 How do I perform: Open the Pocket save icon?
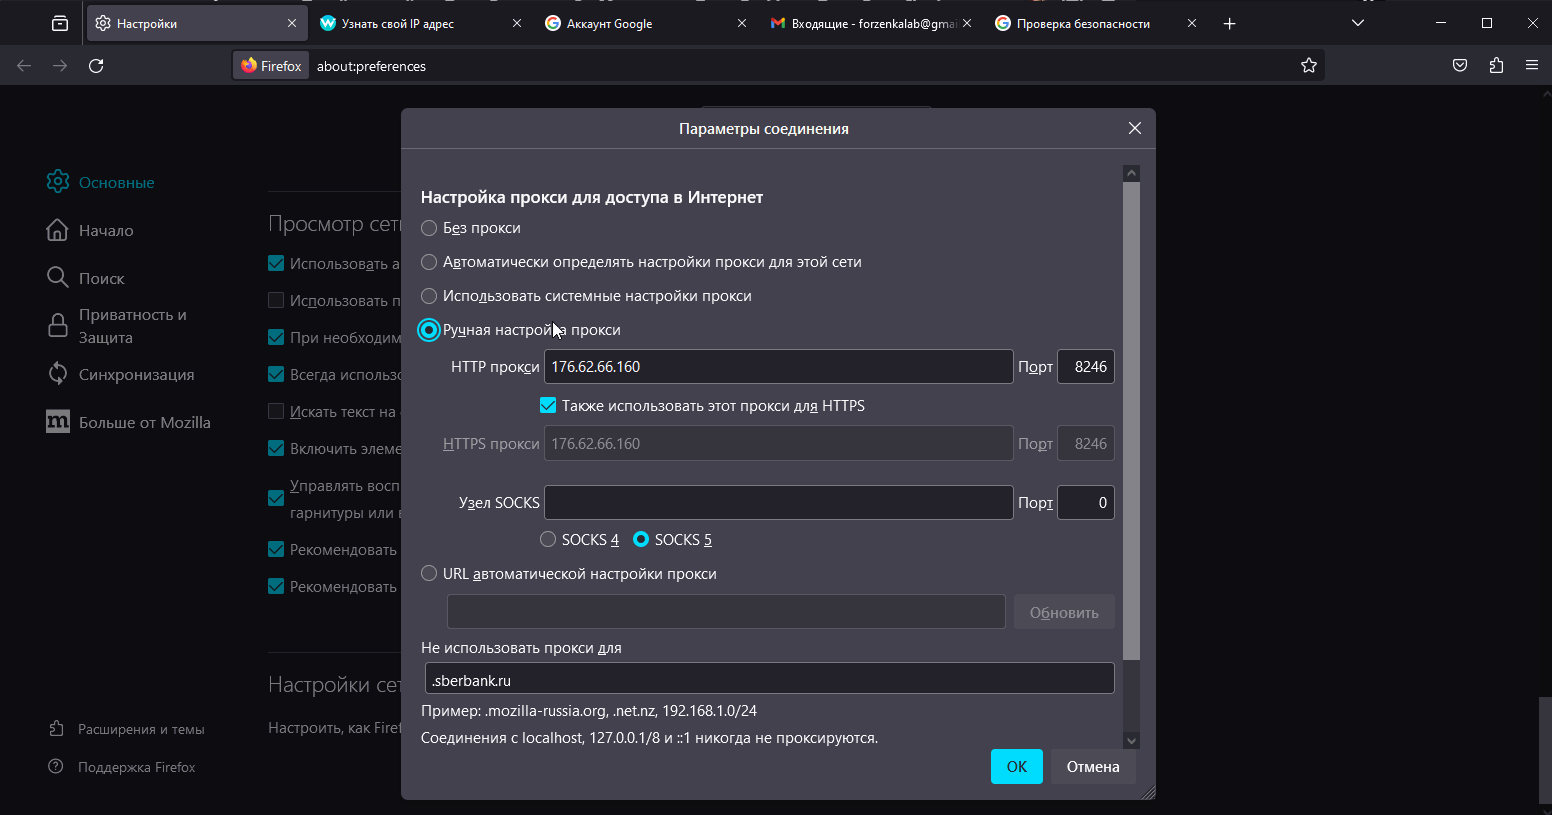coord(1460,66)
